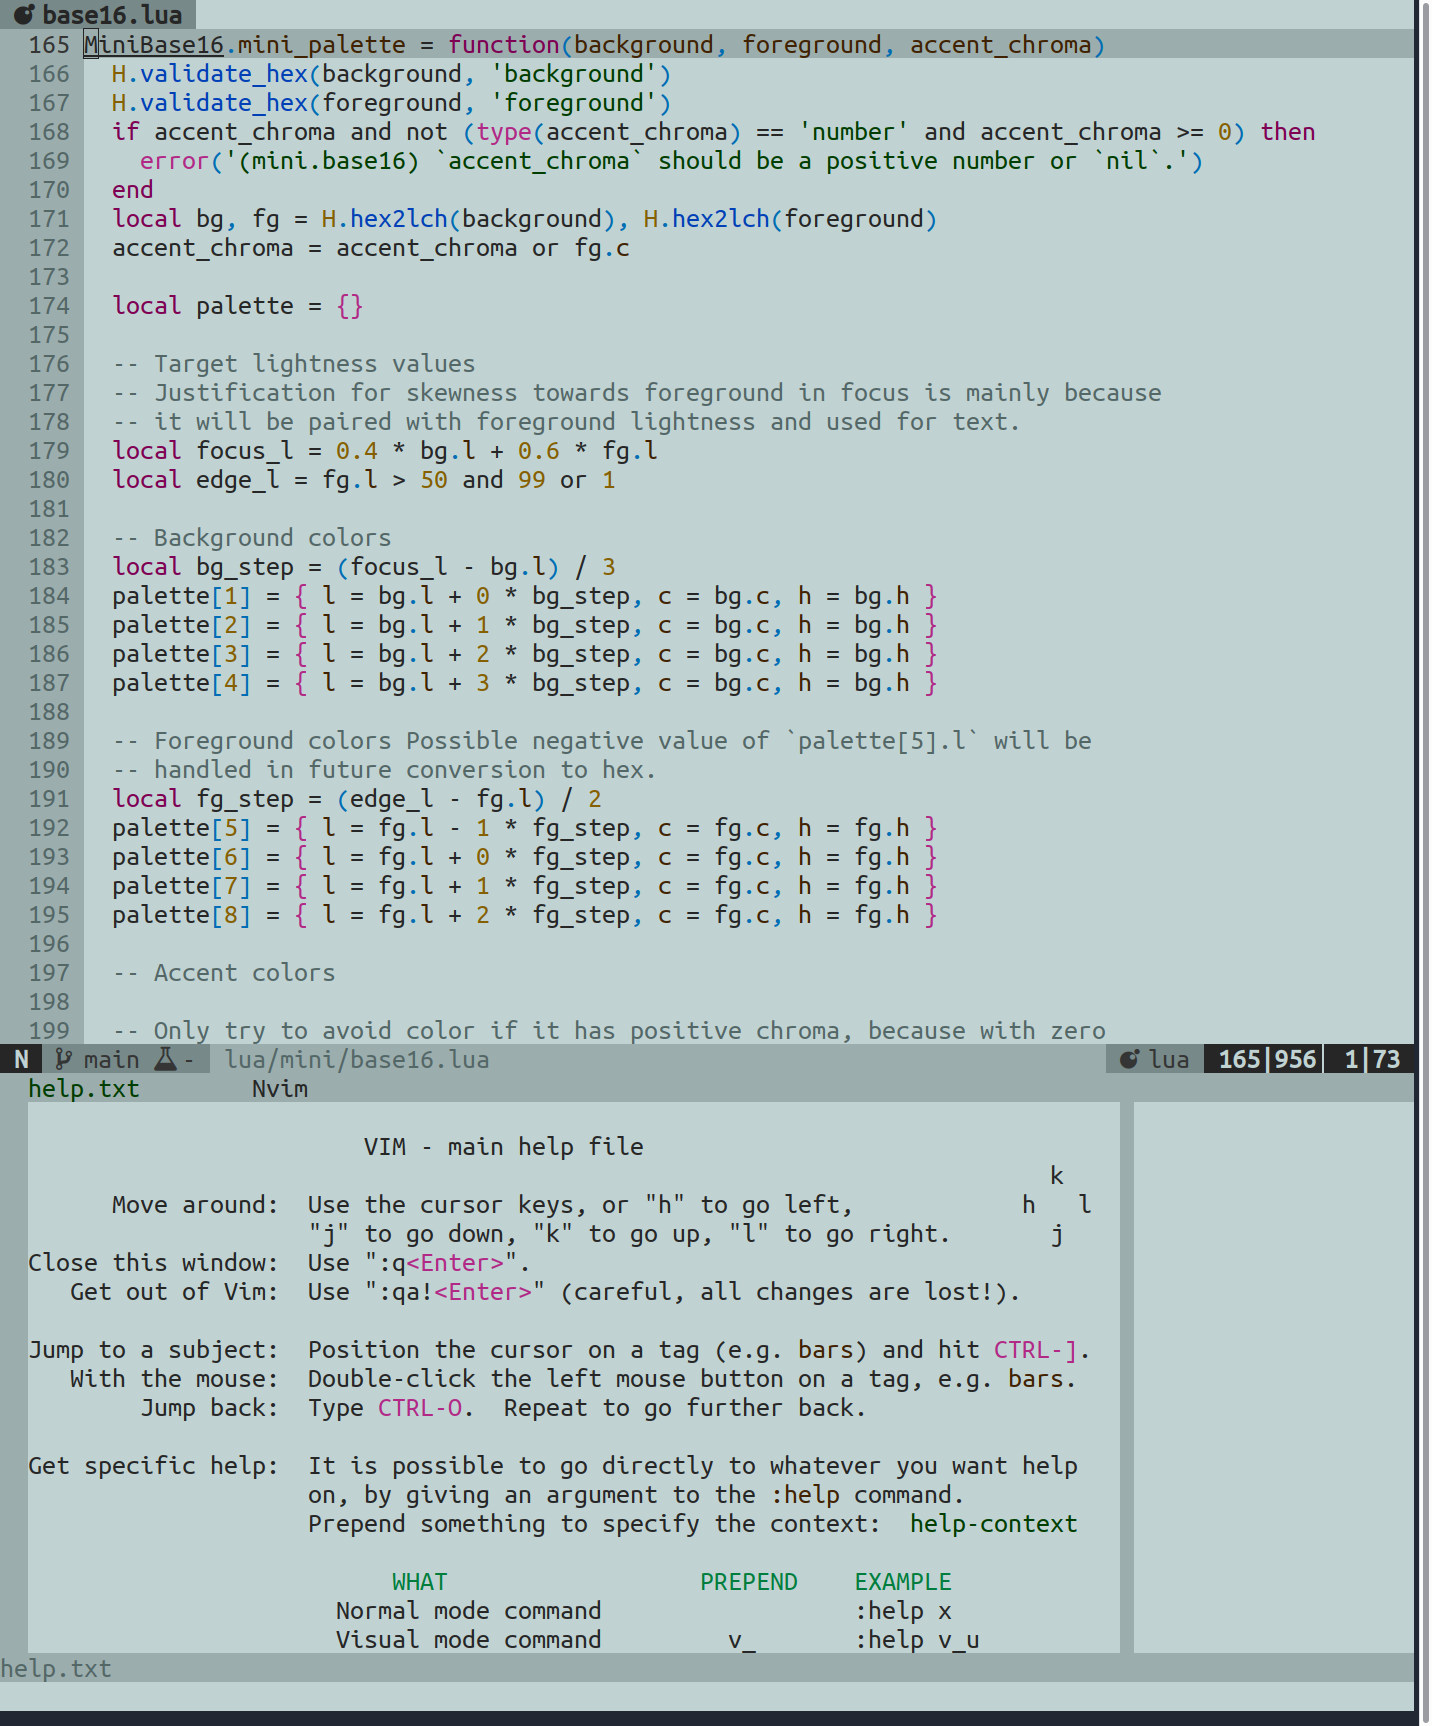Click the help.txt title in help window
1432x1726 pixels.
(83, 1089)
